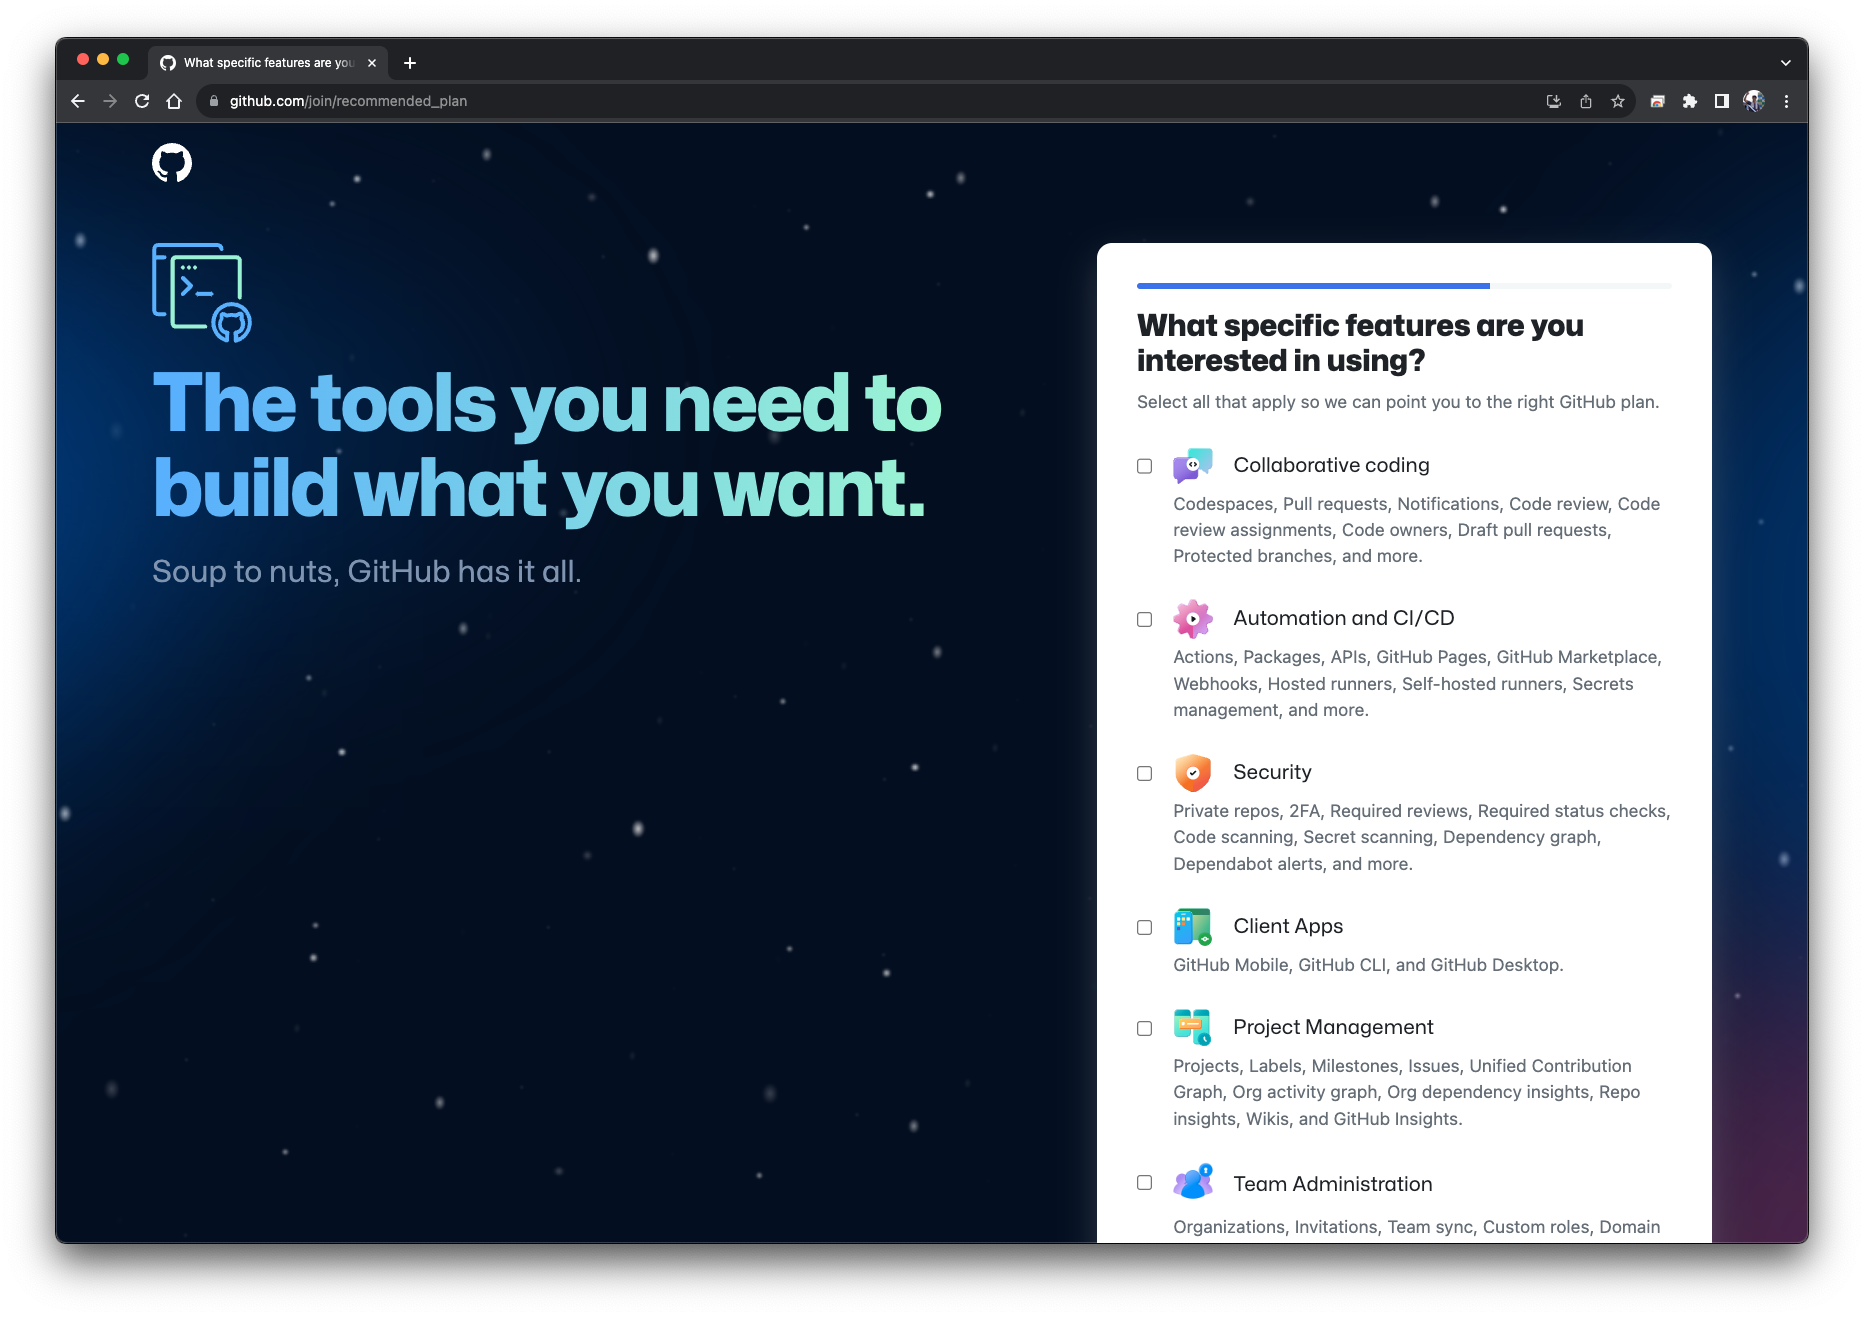Click 'Soup to nuts, GitHub has it all.'
The height and width of the screenshot is (1317, 1864).
coord(367,571)
